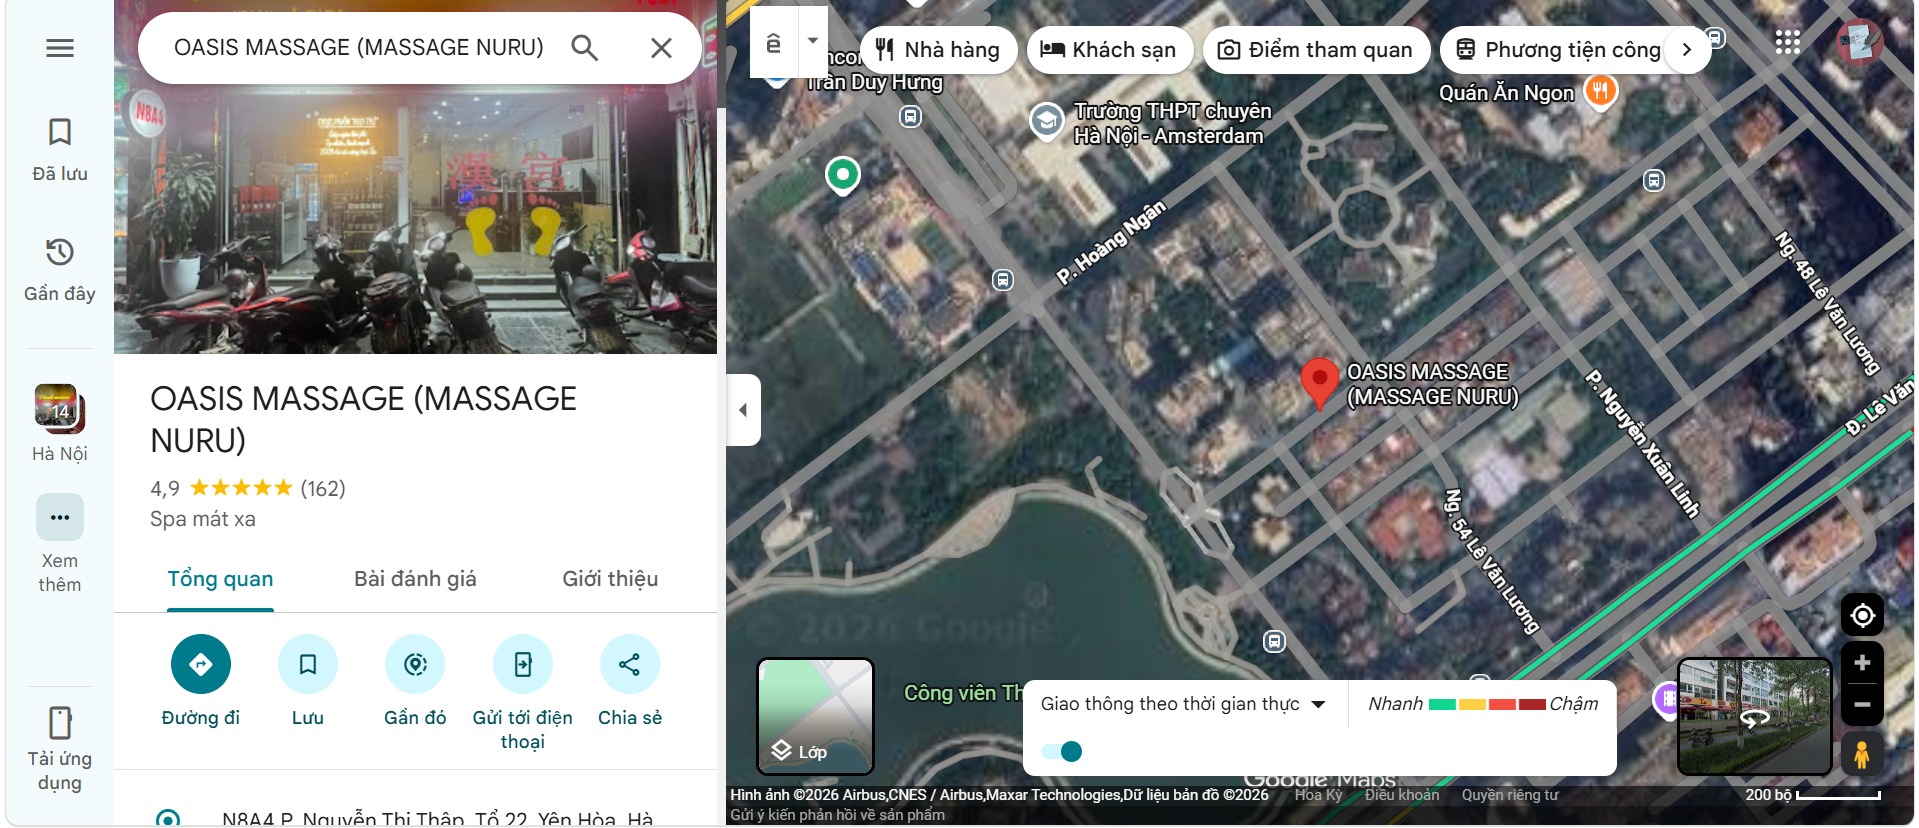Click the Lưu bookmark icon

tap(308, 664)
